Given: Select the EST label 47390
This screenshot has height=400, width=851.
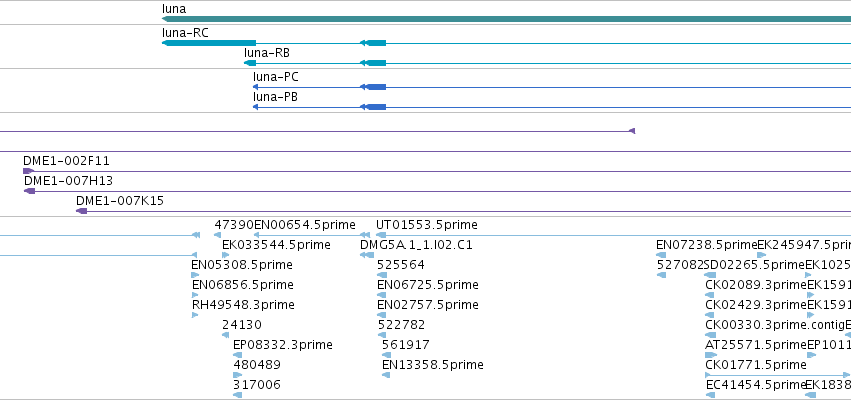Looking at the screenshot, I should (234, 225).
